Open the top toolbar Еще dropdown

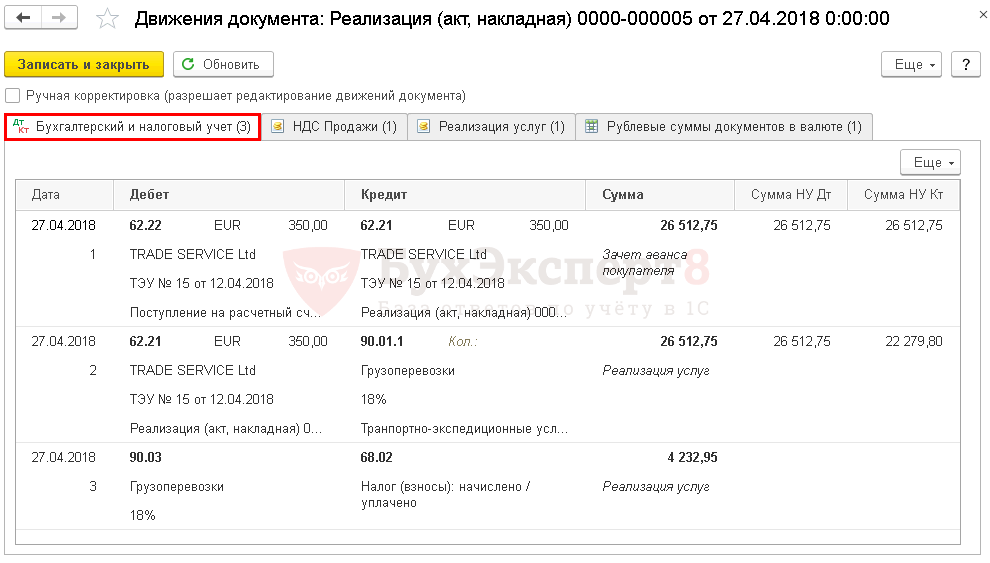tap(911, 64)
